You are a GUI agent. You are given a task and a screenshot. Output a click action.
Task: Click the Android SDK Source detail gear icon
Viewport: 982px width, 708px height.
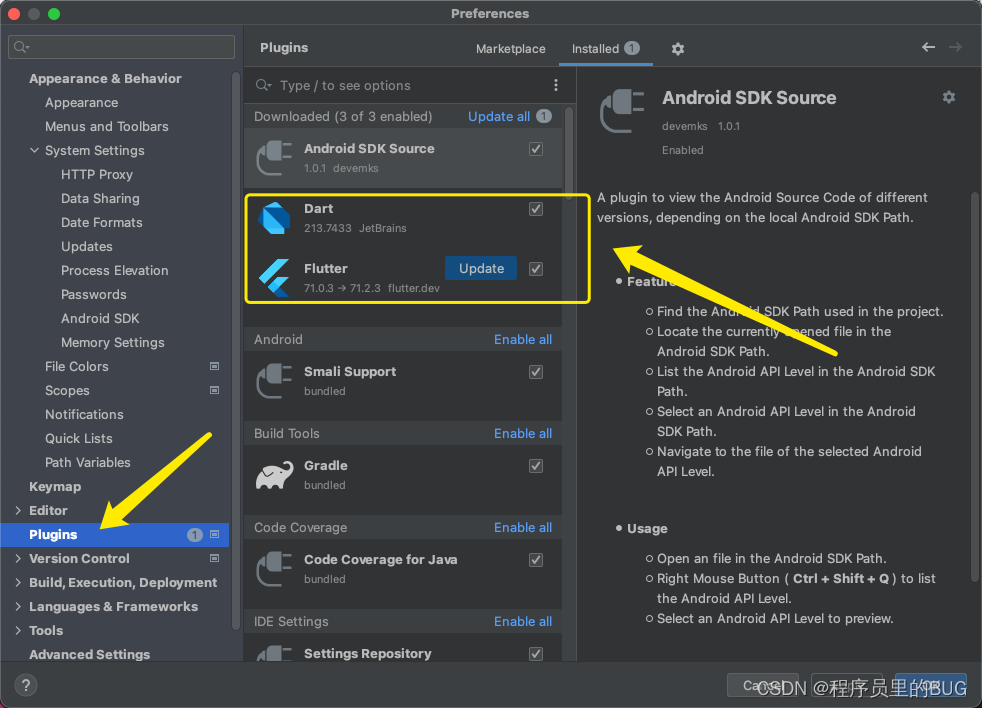(949, 97)
